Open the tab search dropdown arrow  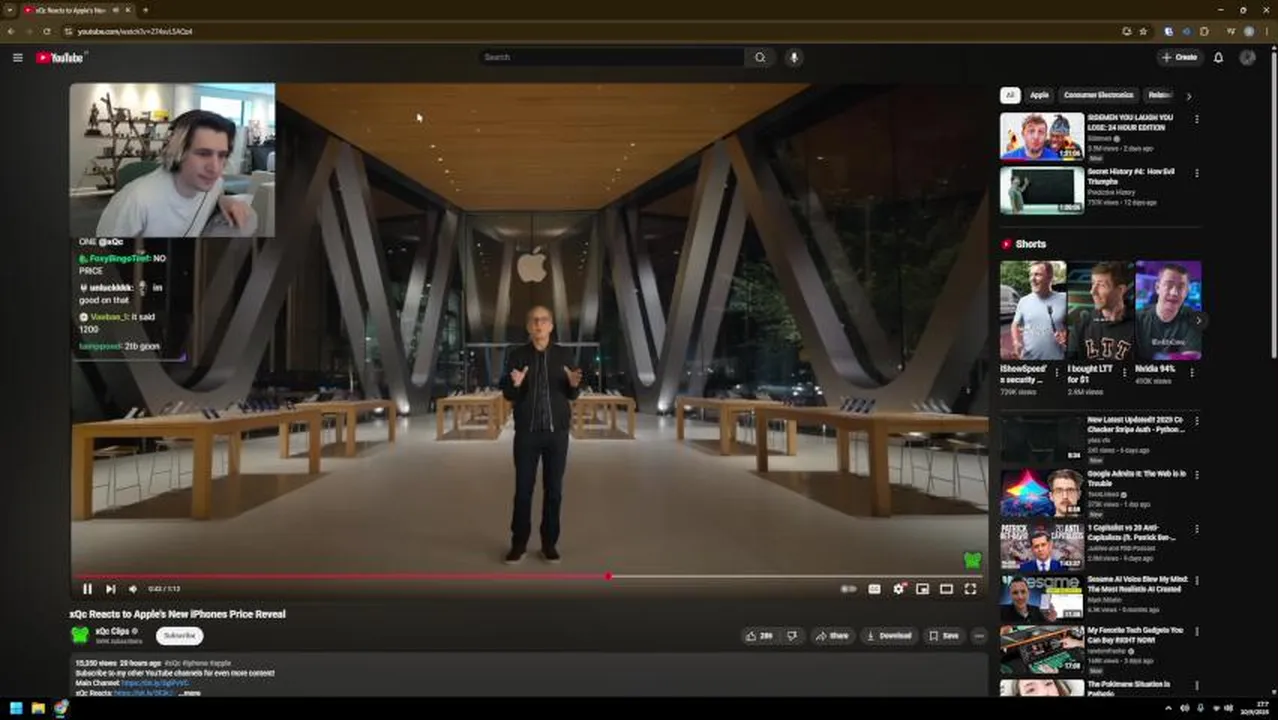click(x=9, y=10)
